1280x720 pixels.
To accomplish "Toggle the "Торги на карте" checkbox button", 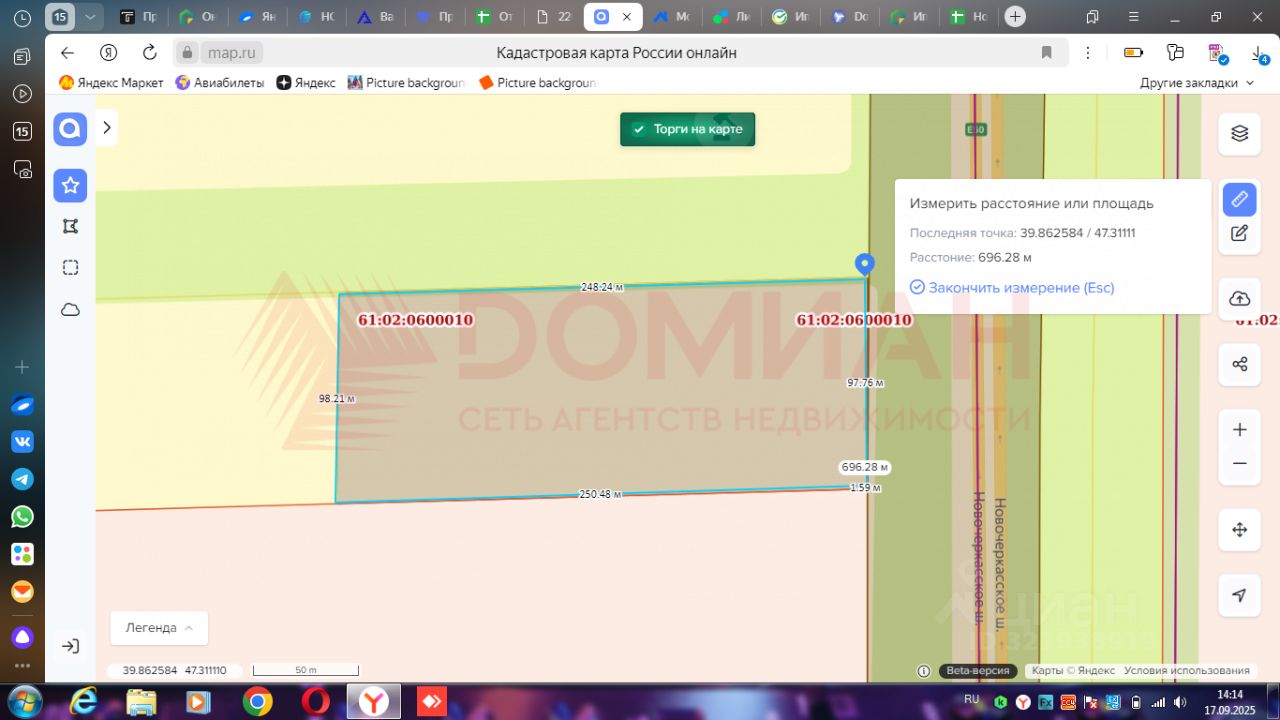I will [687, 129].
